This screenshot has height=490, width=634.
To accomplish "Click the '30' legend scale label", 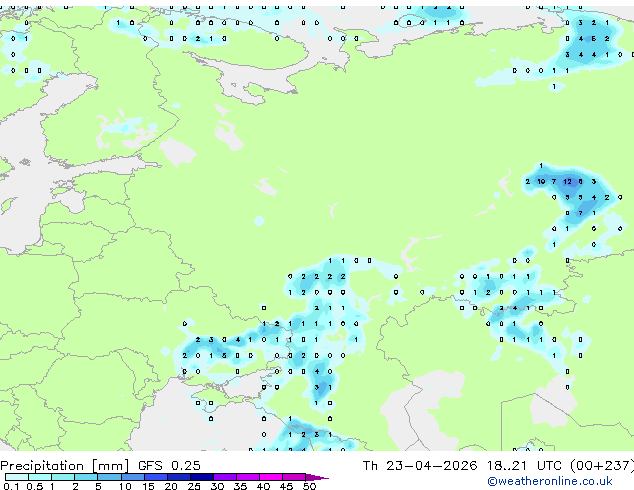I will (x=217, y=486).
